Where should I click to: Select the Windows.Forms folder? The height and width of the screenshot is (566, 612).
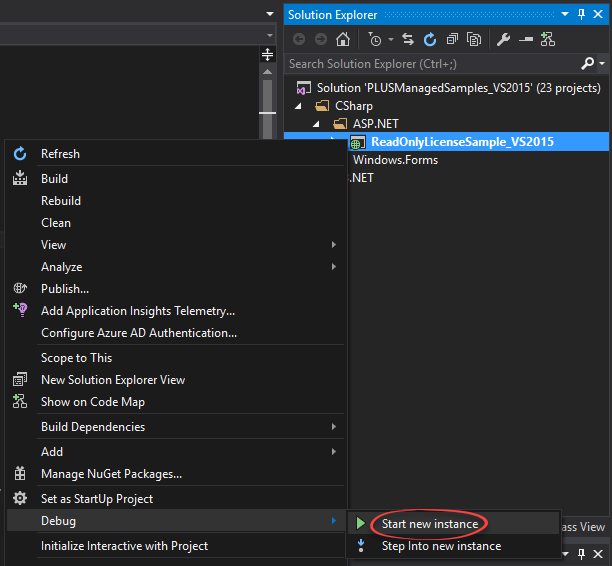point(395,160)
